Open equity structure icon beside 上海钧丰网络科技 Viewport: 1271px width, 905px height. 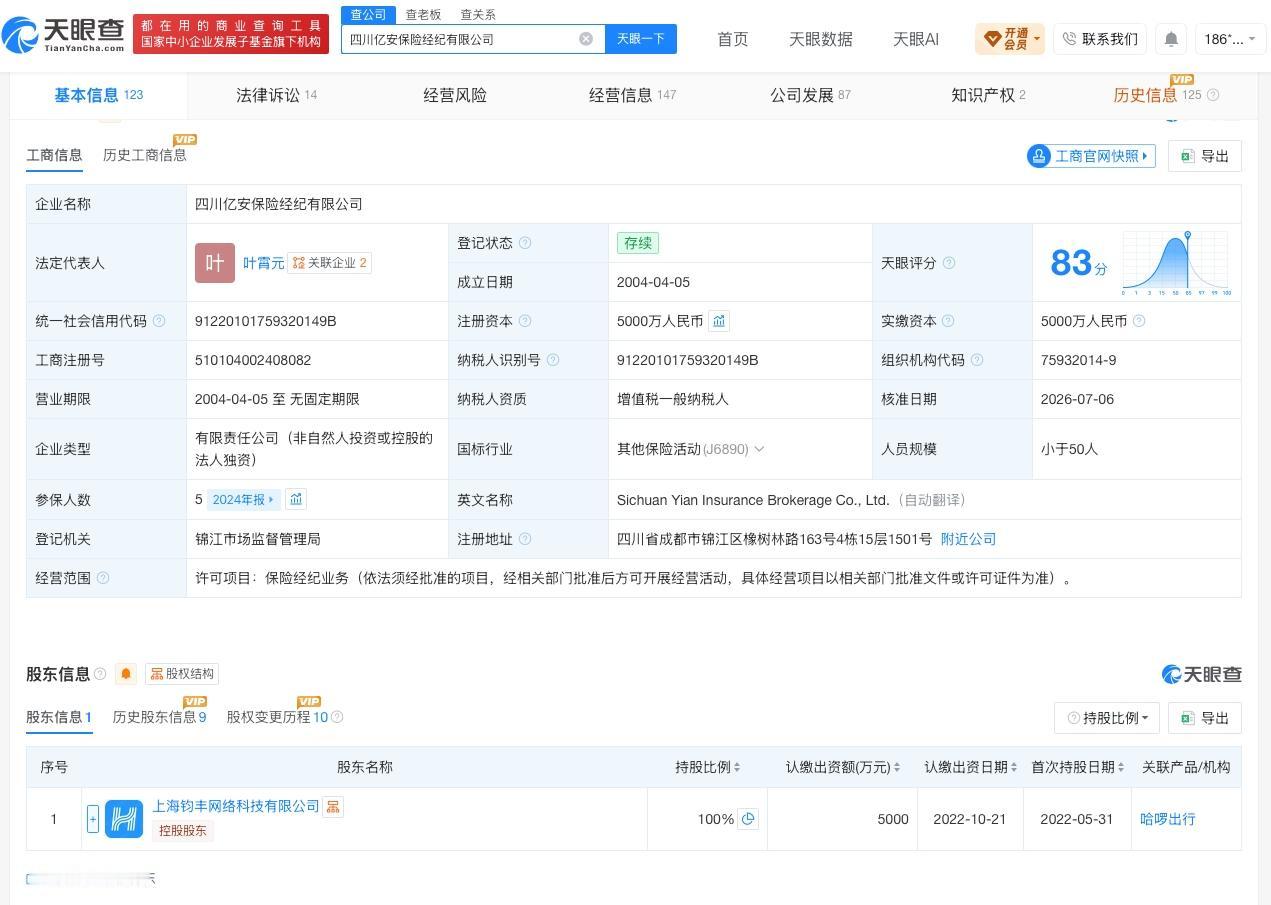tap(333, 806)
